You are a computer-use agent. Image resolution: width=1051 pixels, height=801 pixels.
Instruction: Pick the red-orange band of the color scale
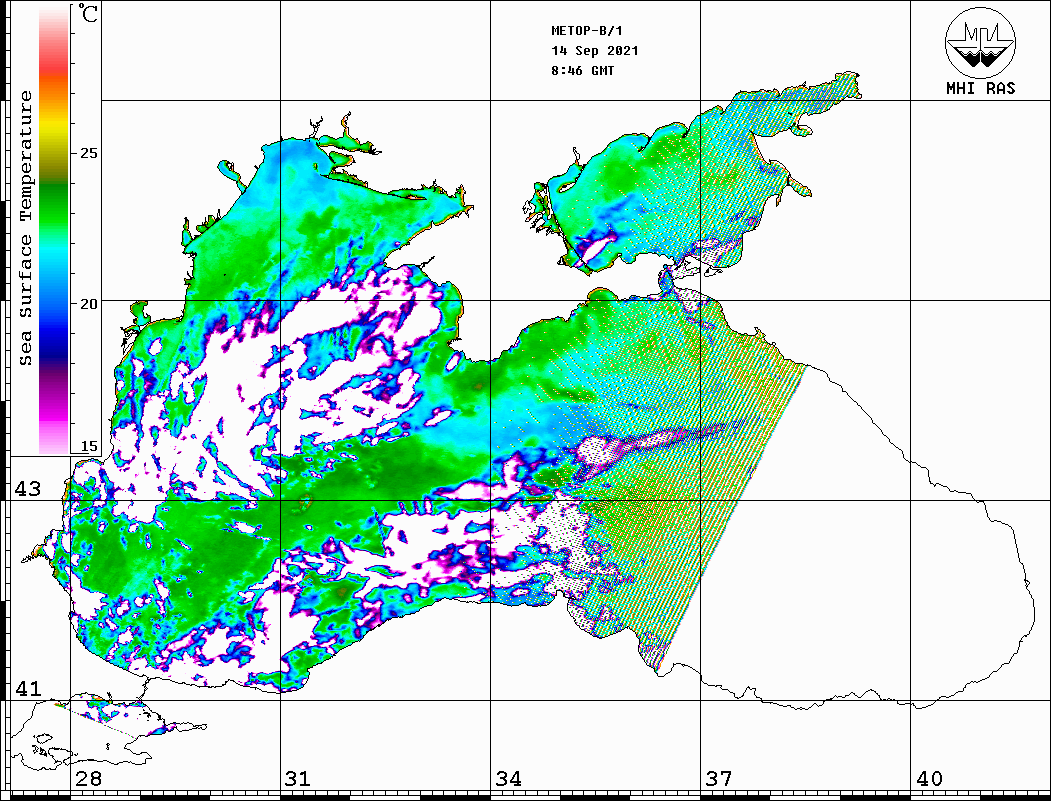pos(54,77)
